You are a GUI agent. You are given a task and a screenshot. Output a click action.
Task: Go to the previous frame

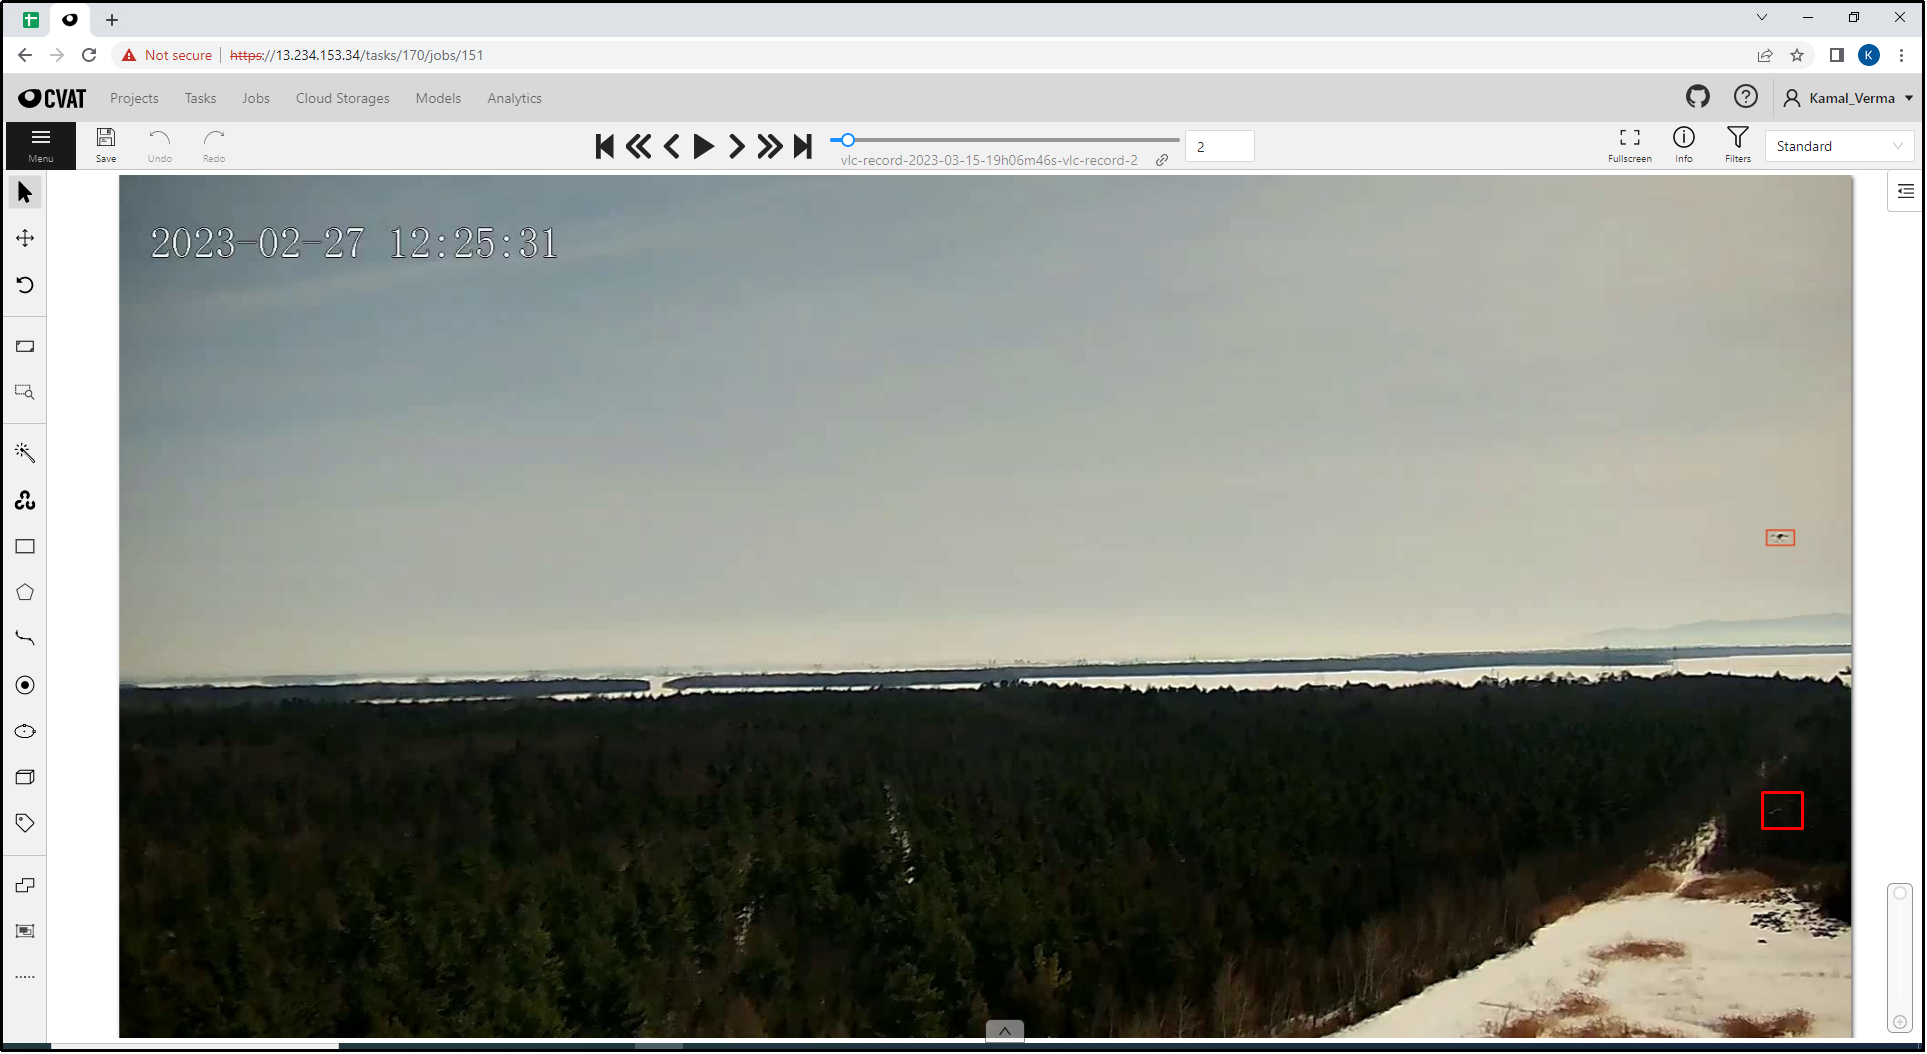(672, 147)
